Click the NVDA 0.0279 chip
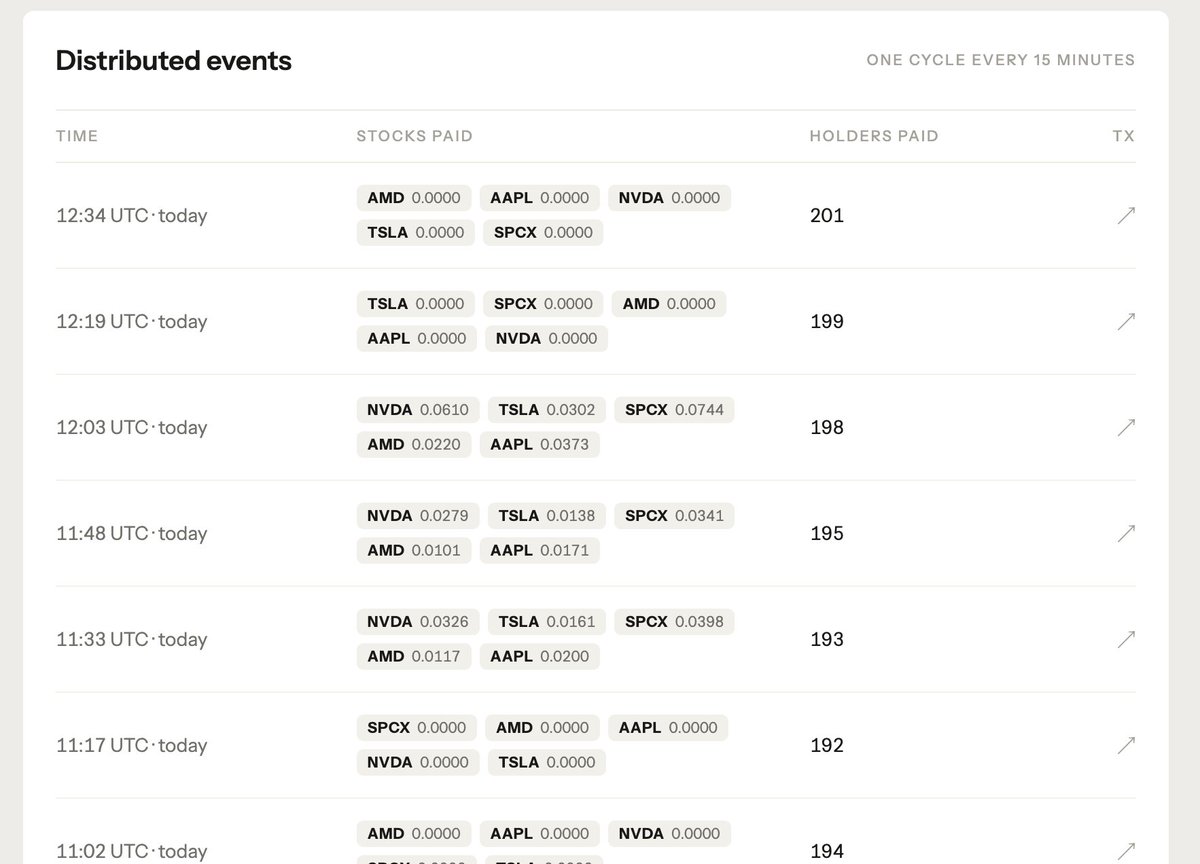The image size is (1200, 864). click(418, 516)
